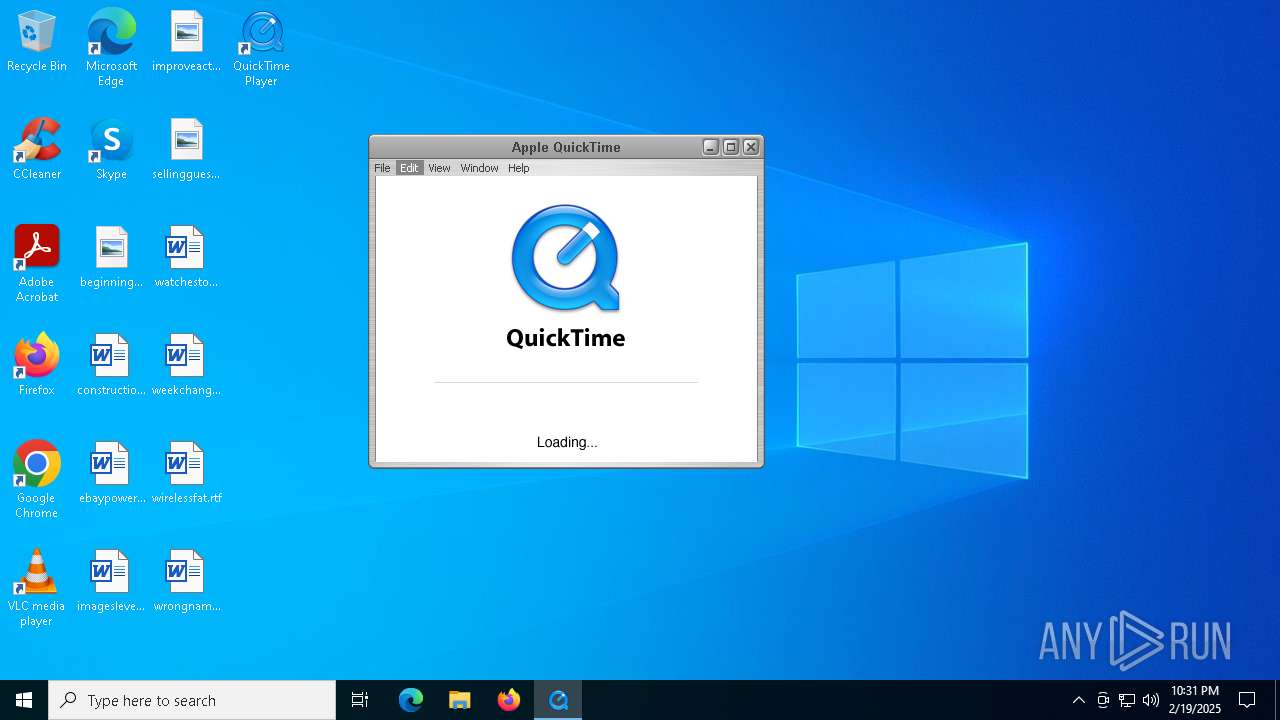
Task: Select the improveact... image file icon
Action: click(x=186, y=42)
